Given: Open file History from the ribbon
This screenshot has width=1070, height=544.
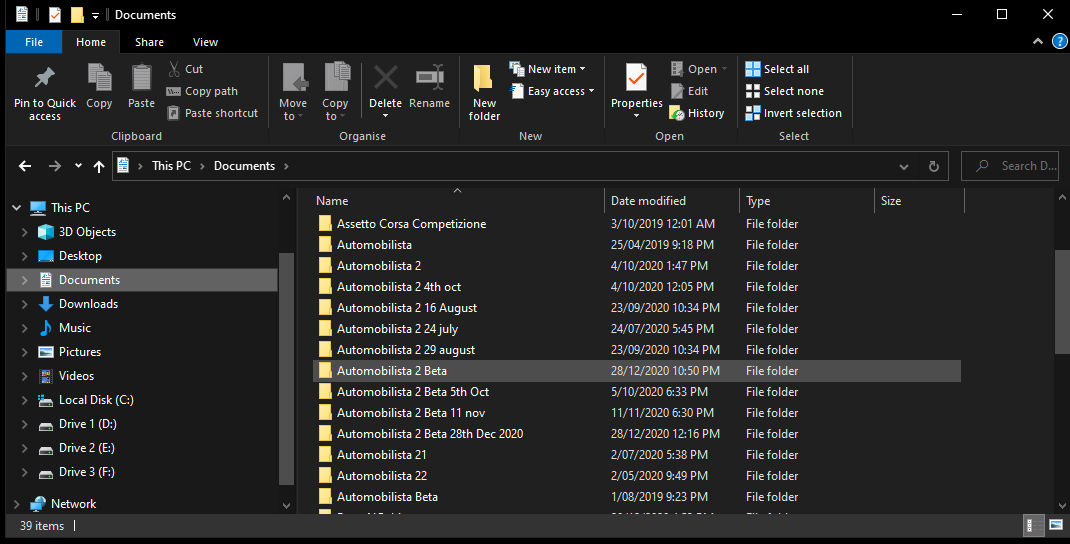Looking at the screenshot, I should [697, 113].
